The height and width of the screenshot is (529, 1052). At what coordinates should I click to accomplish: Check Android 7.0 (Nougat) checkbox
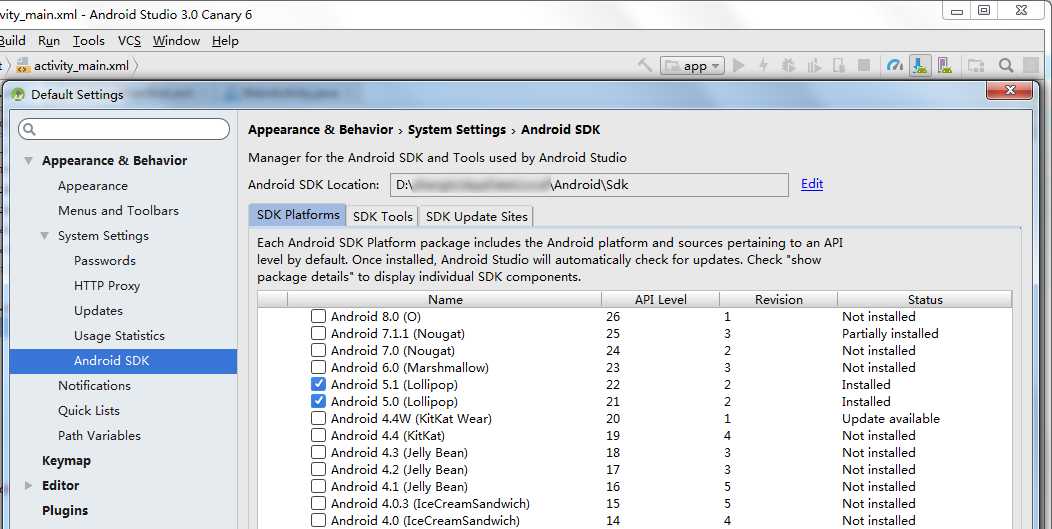point(319,350)
